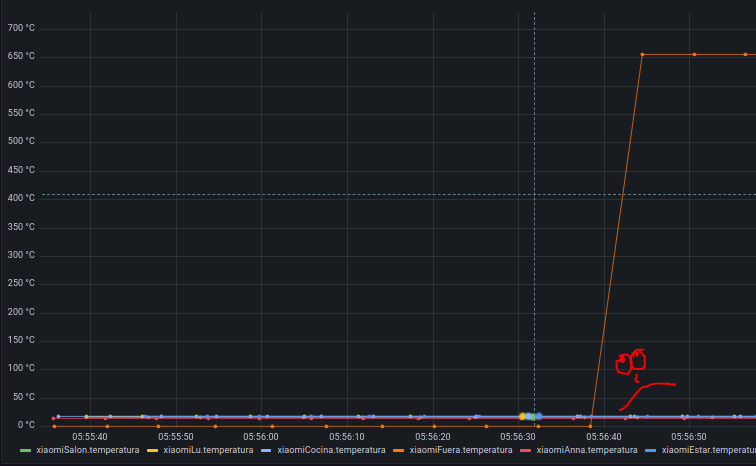Click orange data point at 05:56:50 on plateau
Viewport: 756px width, 466px height.
click(694, 54)
